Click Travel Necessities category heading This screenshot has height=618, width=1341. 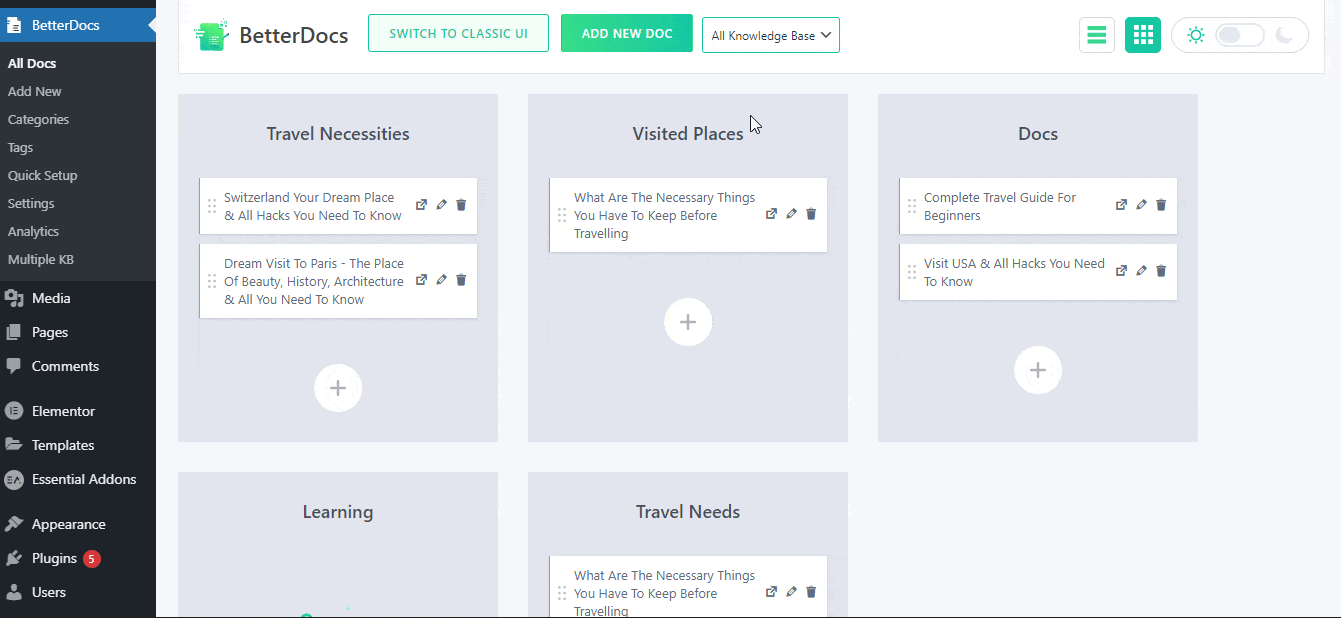pos(338,134)
